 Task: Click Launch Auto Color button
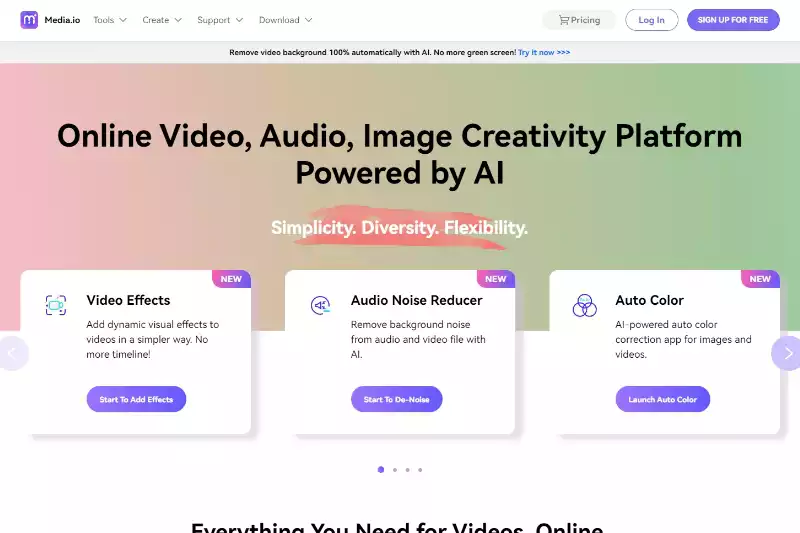[x=663, y=399]
